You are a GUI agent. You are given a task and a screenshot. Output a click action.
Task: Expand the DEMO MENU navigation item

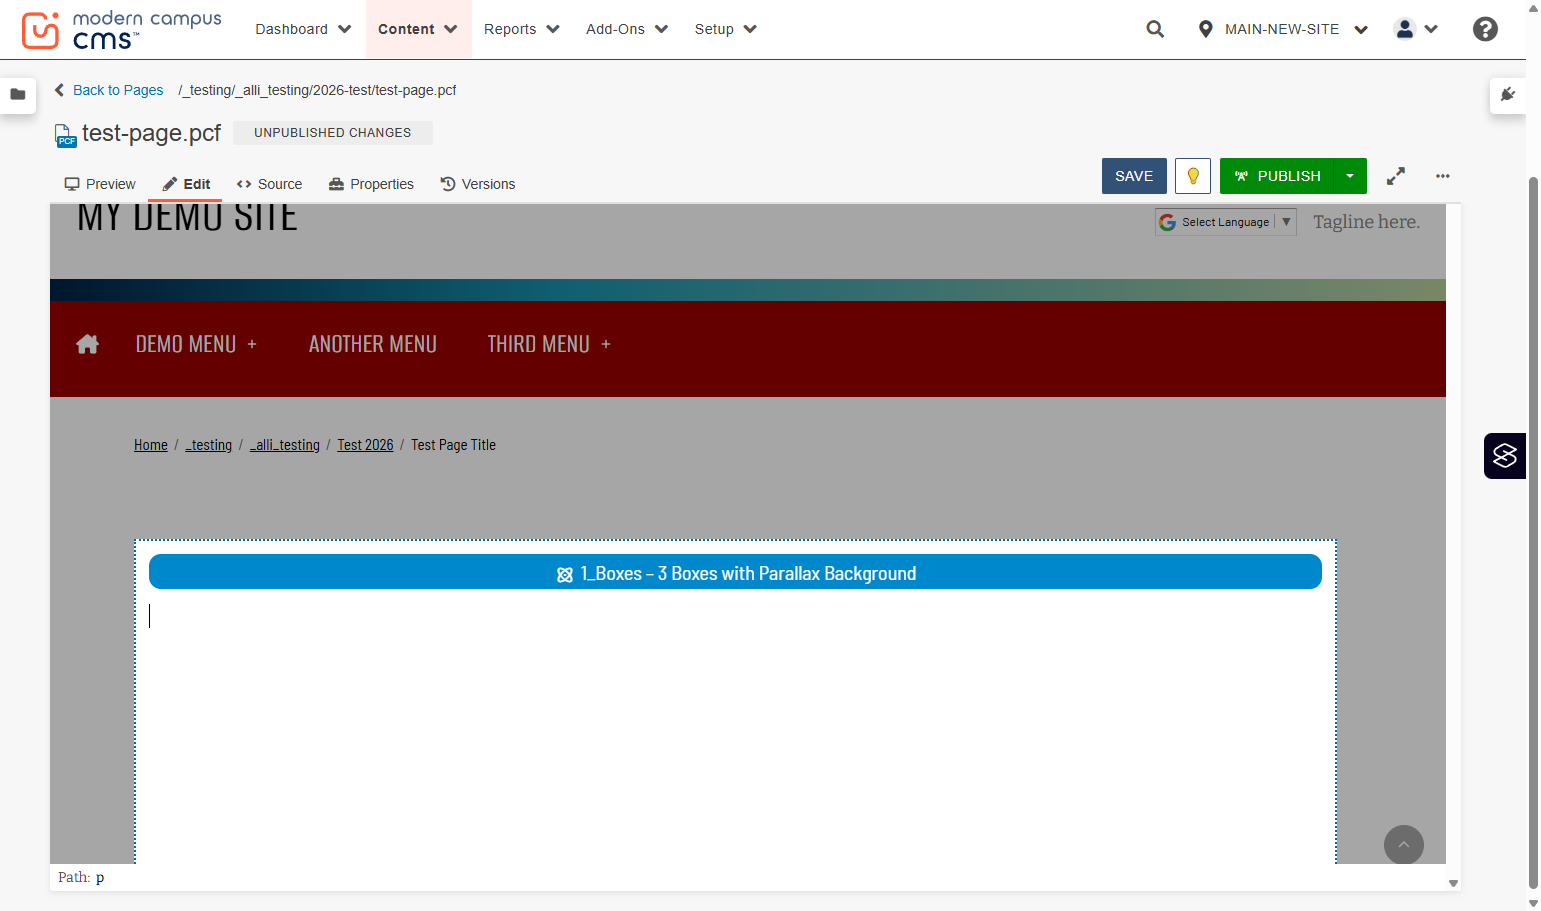point(197,344)
